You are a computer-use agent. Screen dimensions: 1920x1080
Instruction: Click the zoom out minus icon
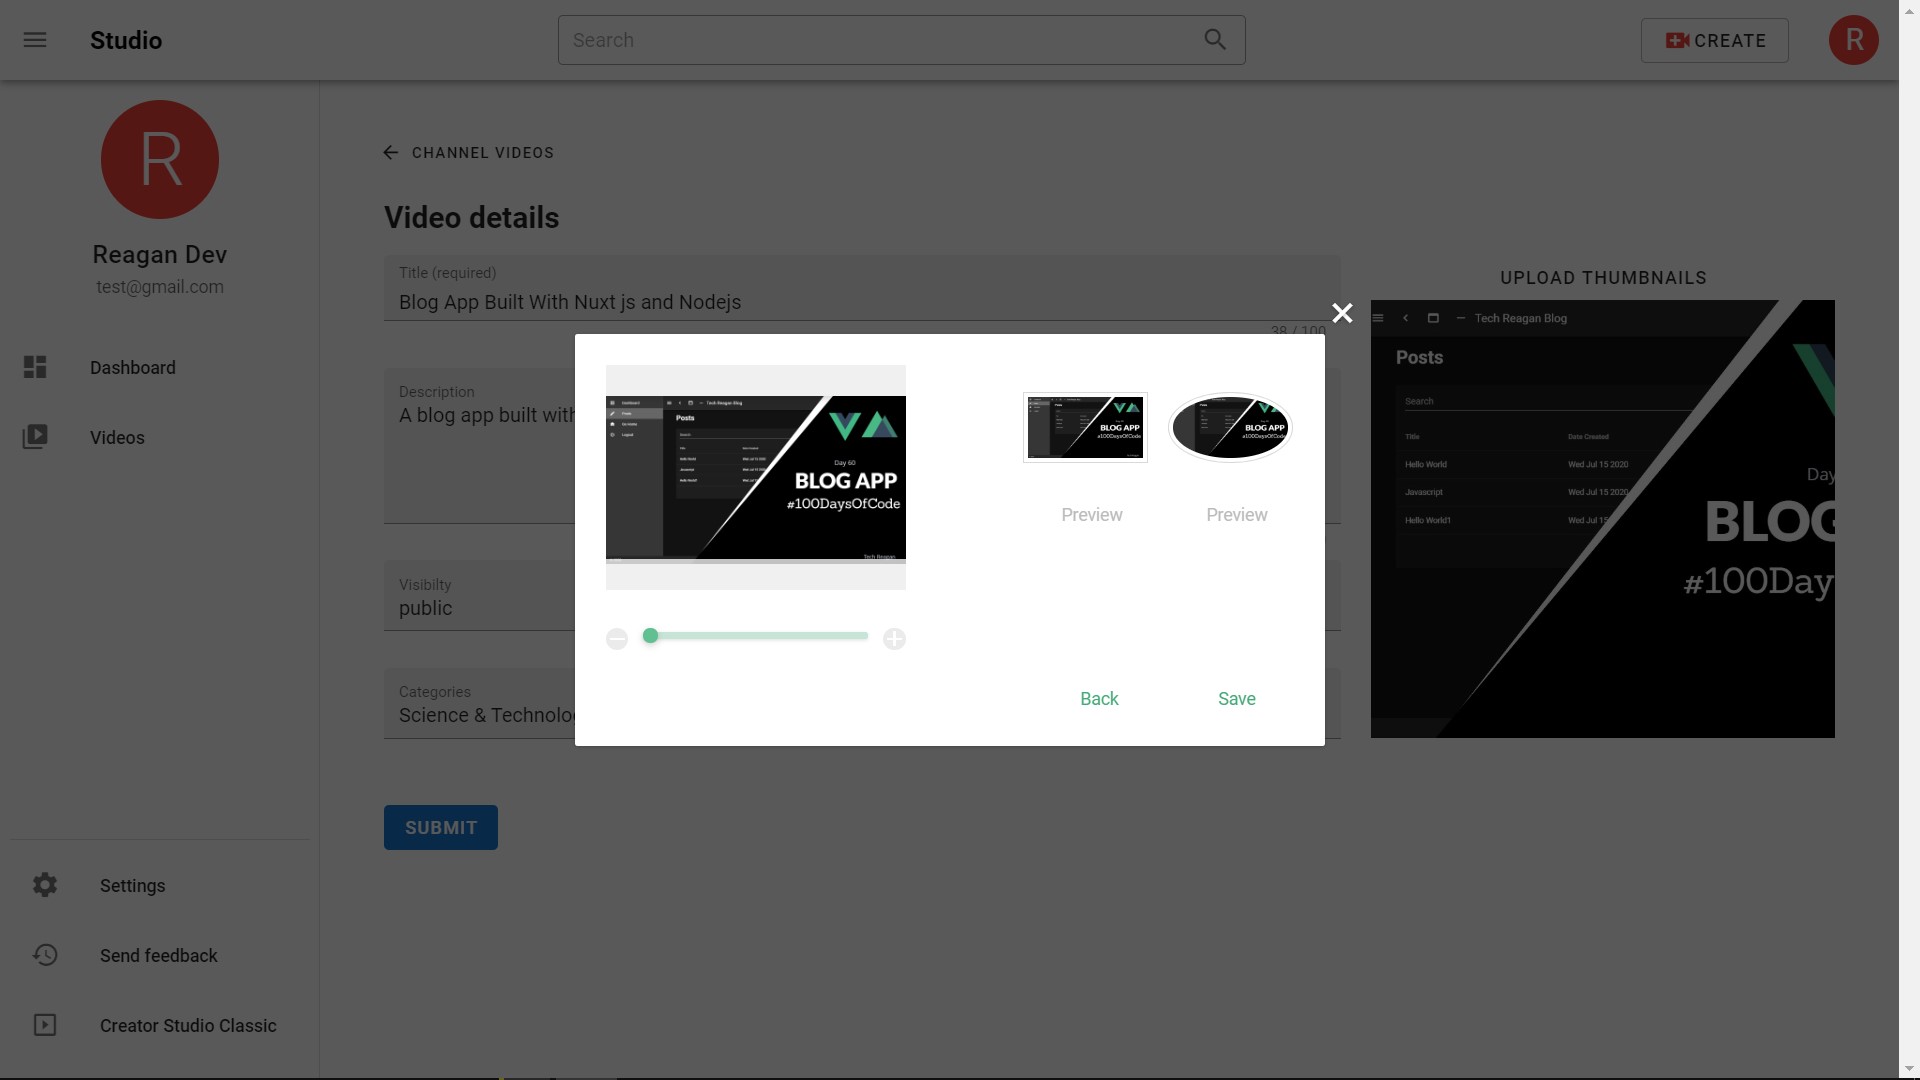pyautogui.click(x=617, y=639)
